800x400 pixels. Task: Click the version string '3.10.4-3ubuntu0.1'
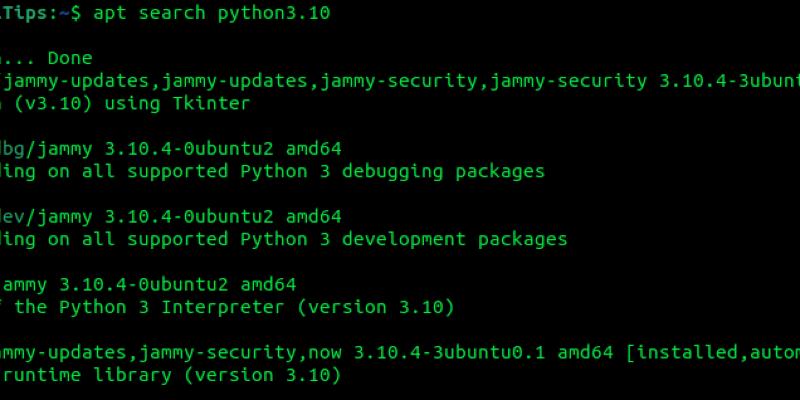[x=448, y=353]
